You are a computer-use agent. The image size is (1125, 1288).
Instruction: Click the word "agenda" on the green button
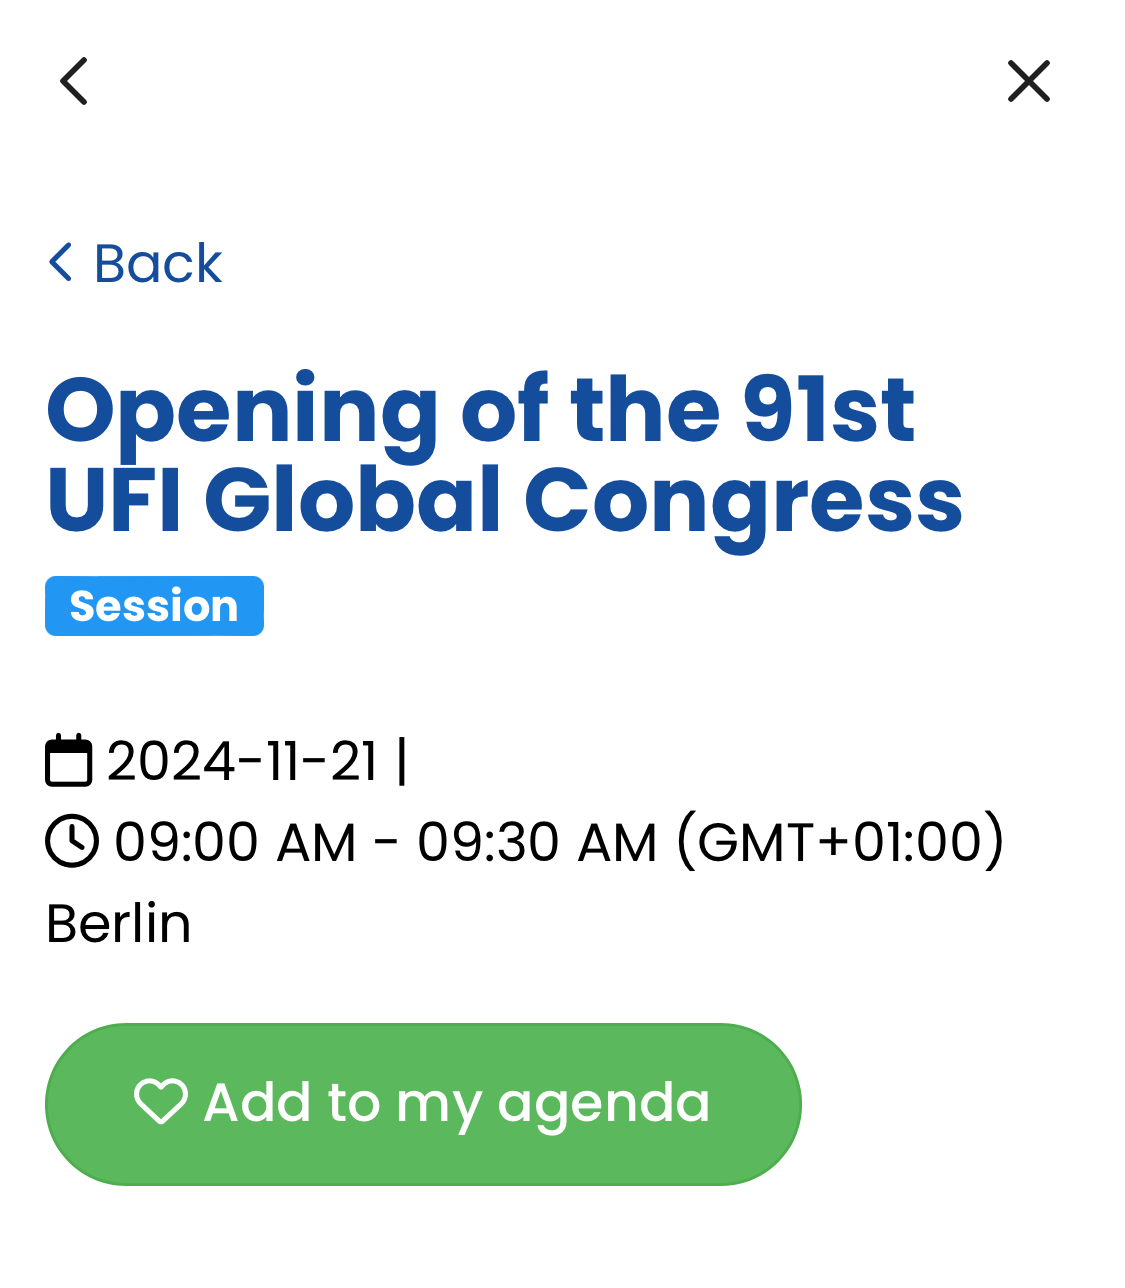[x=604, y=1104]
